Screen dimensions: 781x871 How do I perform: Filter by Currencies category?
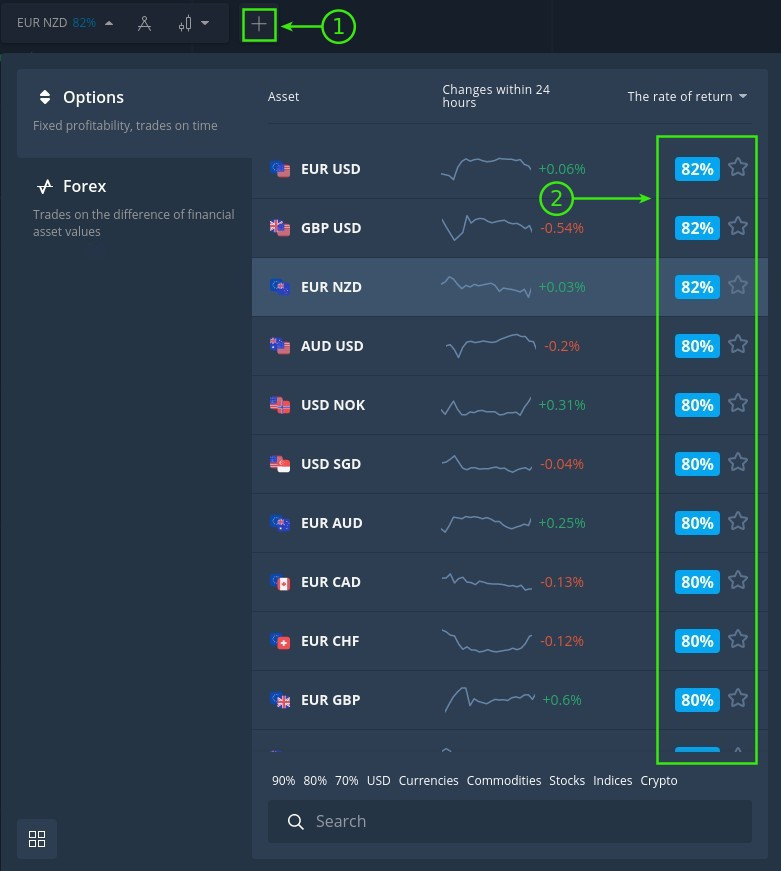coord(428,780)
